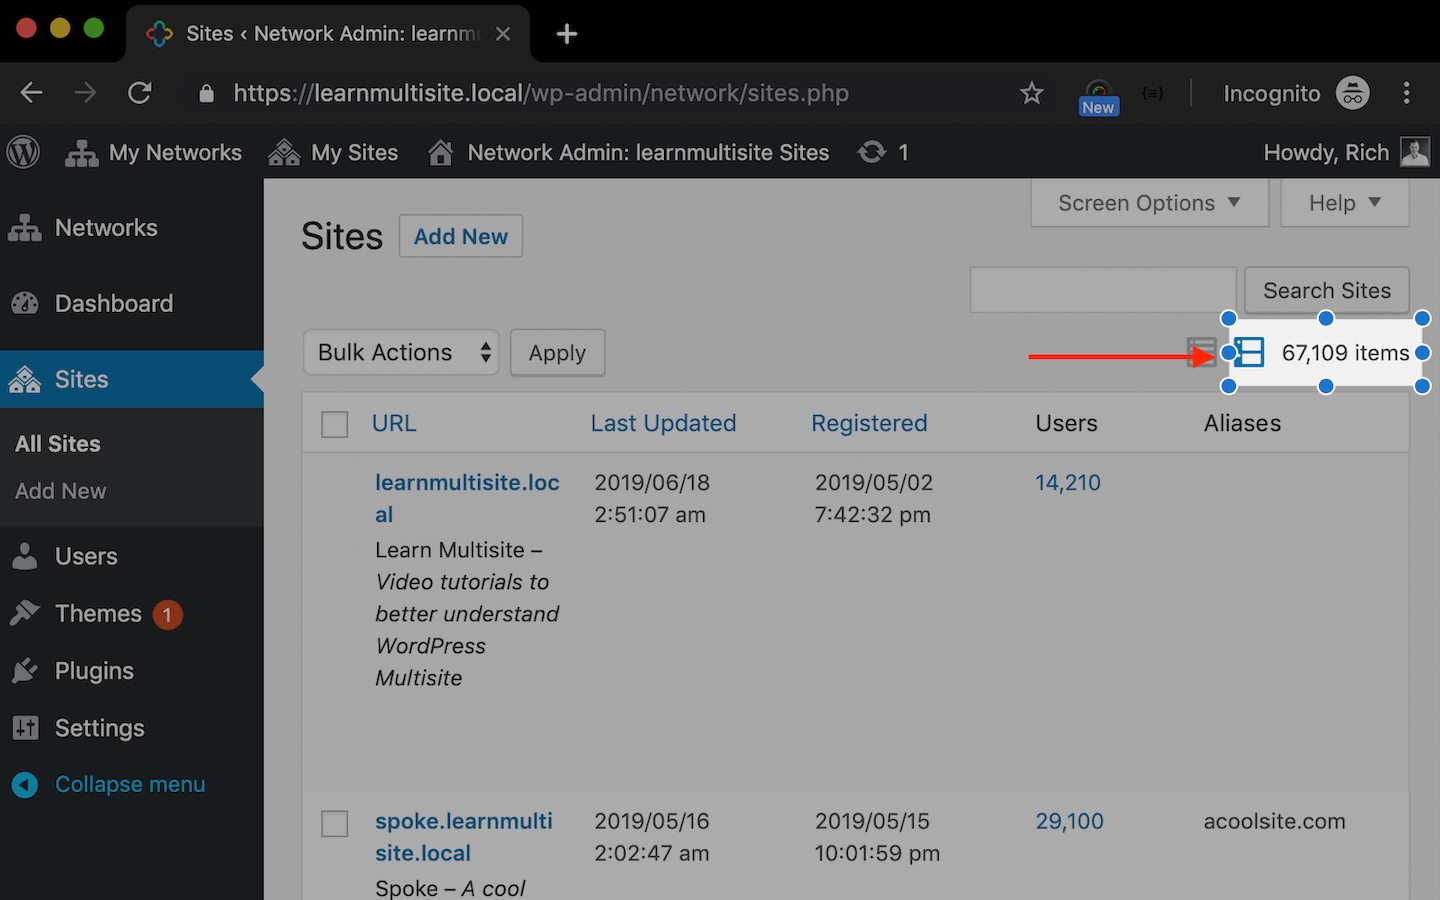Click inside the site search field

click(1102, 290)
